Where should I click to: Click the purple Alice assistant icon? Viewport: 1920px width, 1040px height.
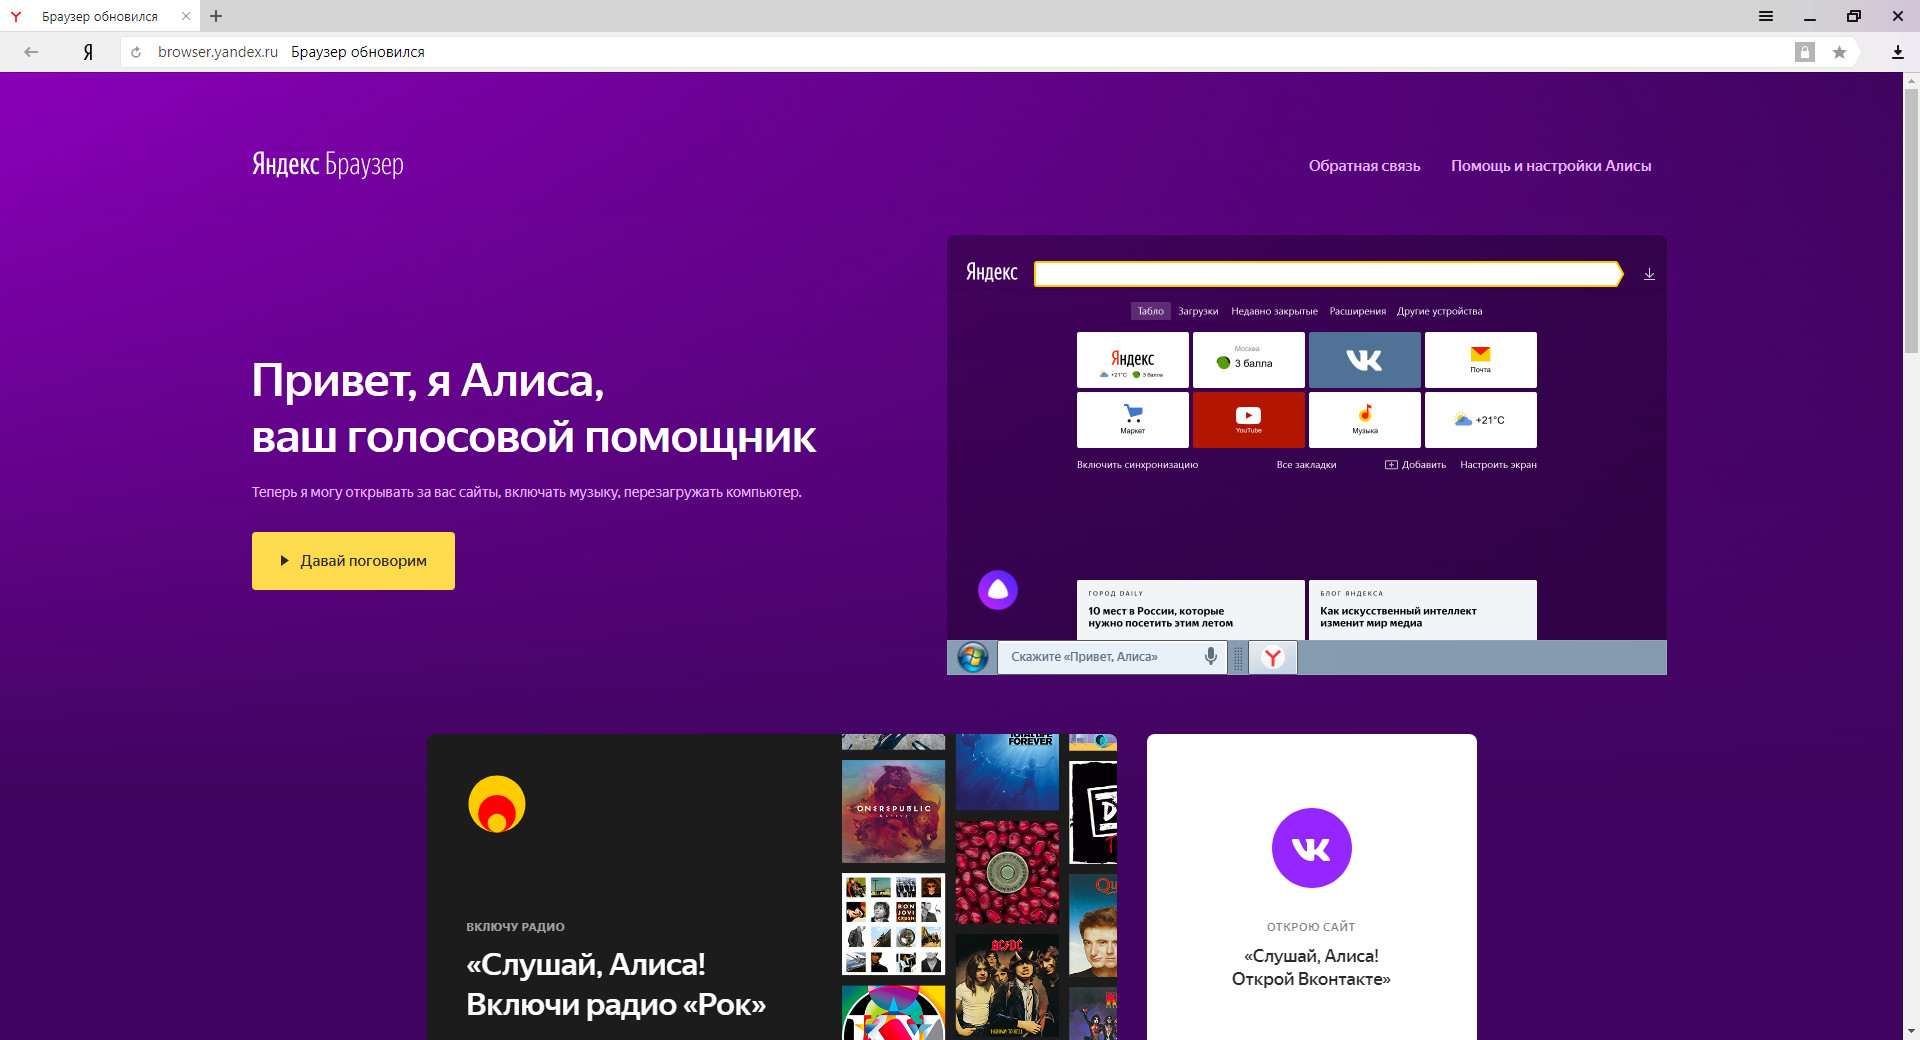[998, 590]
